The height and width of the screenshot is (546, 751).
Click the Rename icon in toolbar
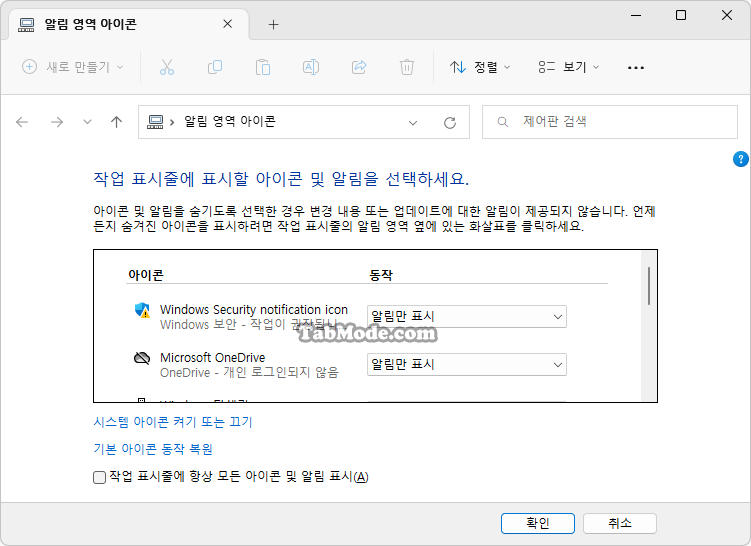click(311, 67)
